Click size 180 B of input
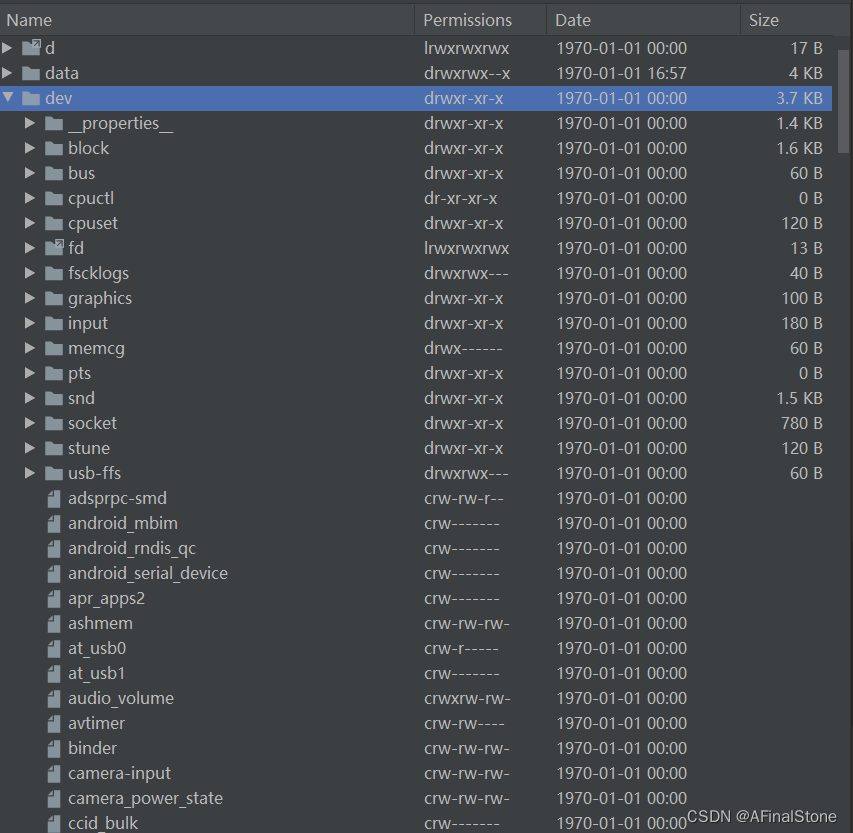The image size is (853, 833). [x=802, y=323]
